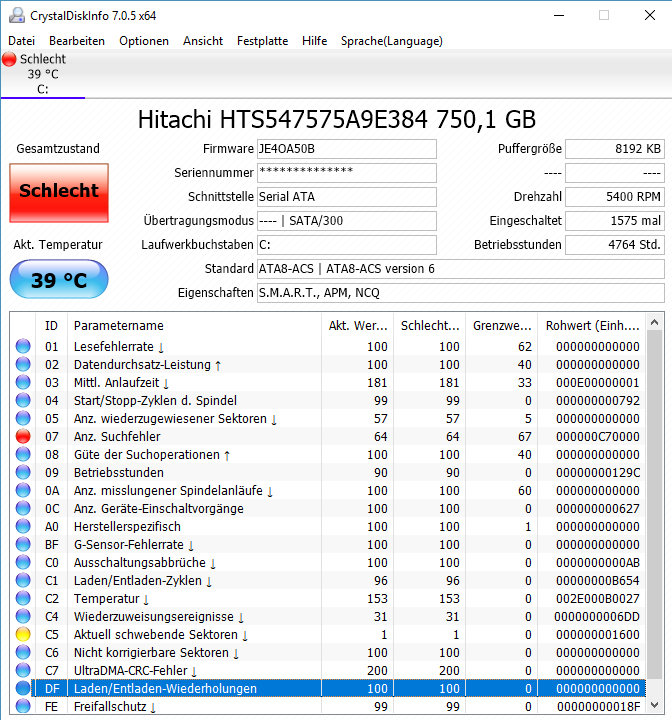The image size is (672, 720).
Task: Click raw value 002E000B0027 of Temperatur
Action: pyautogui.click(x=598, y=599)
